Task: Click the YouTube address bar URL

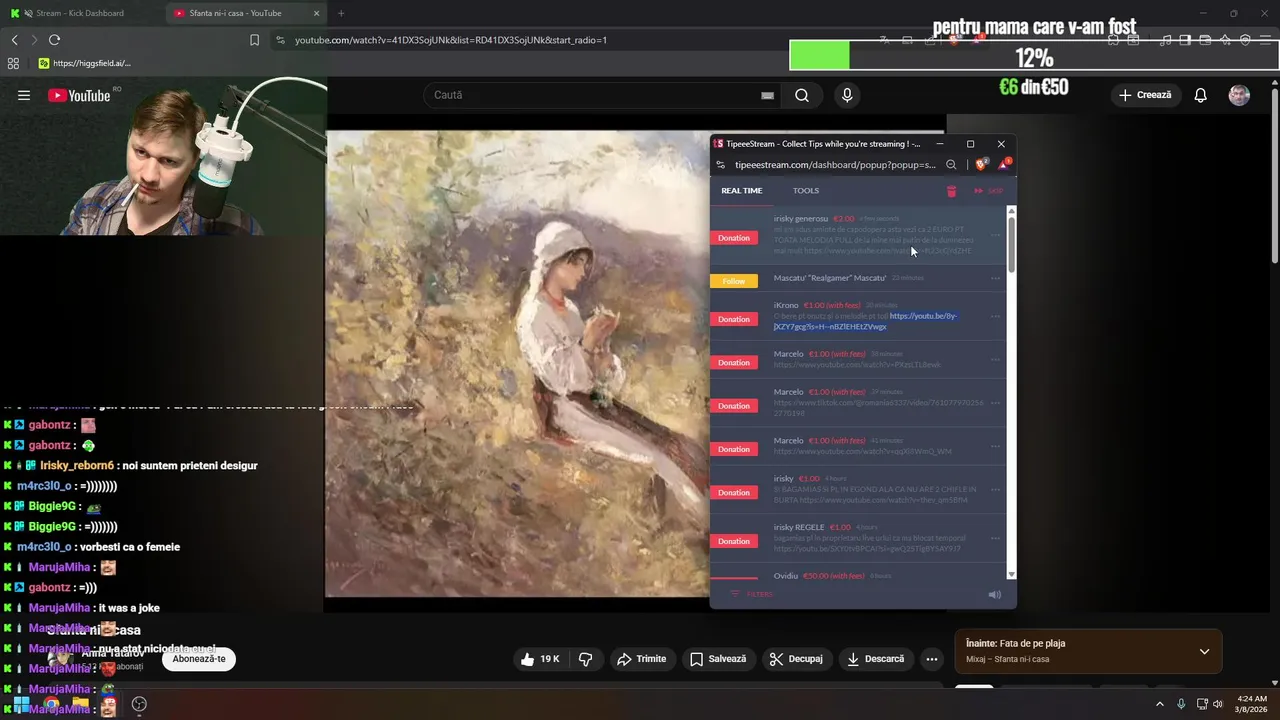Action: (x=451, y=40)
